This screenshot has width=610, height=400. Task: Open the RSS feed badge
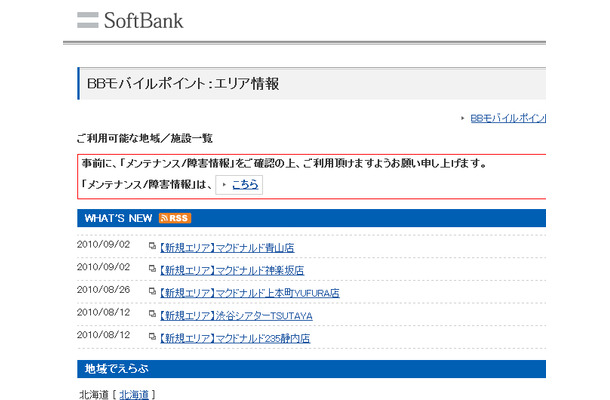(175, 218)
